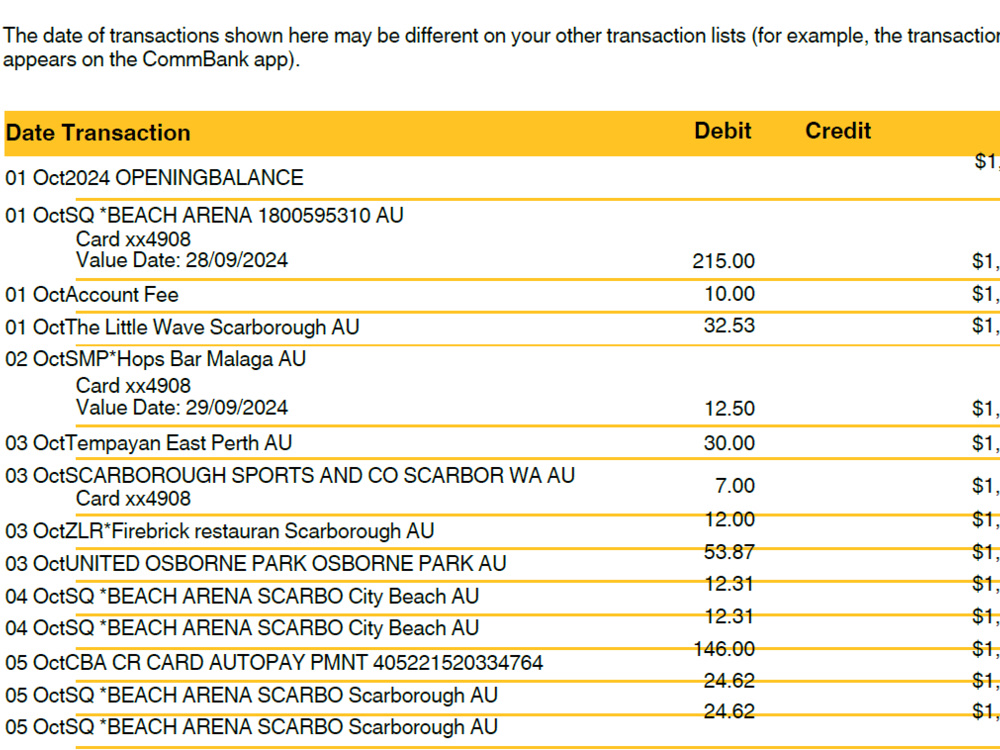Select the 215.00 debit amount

point(724,261)
